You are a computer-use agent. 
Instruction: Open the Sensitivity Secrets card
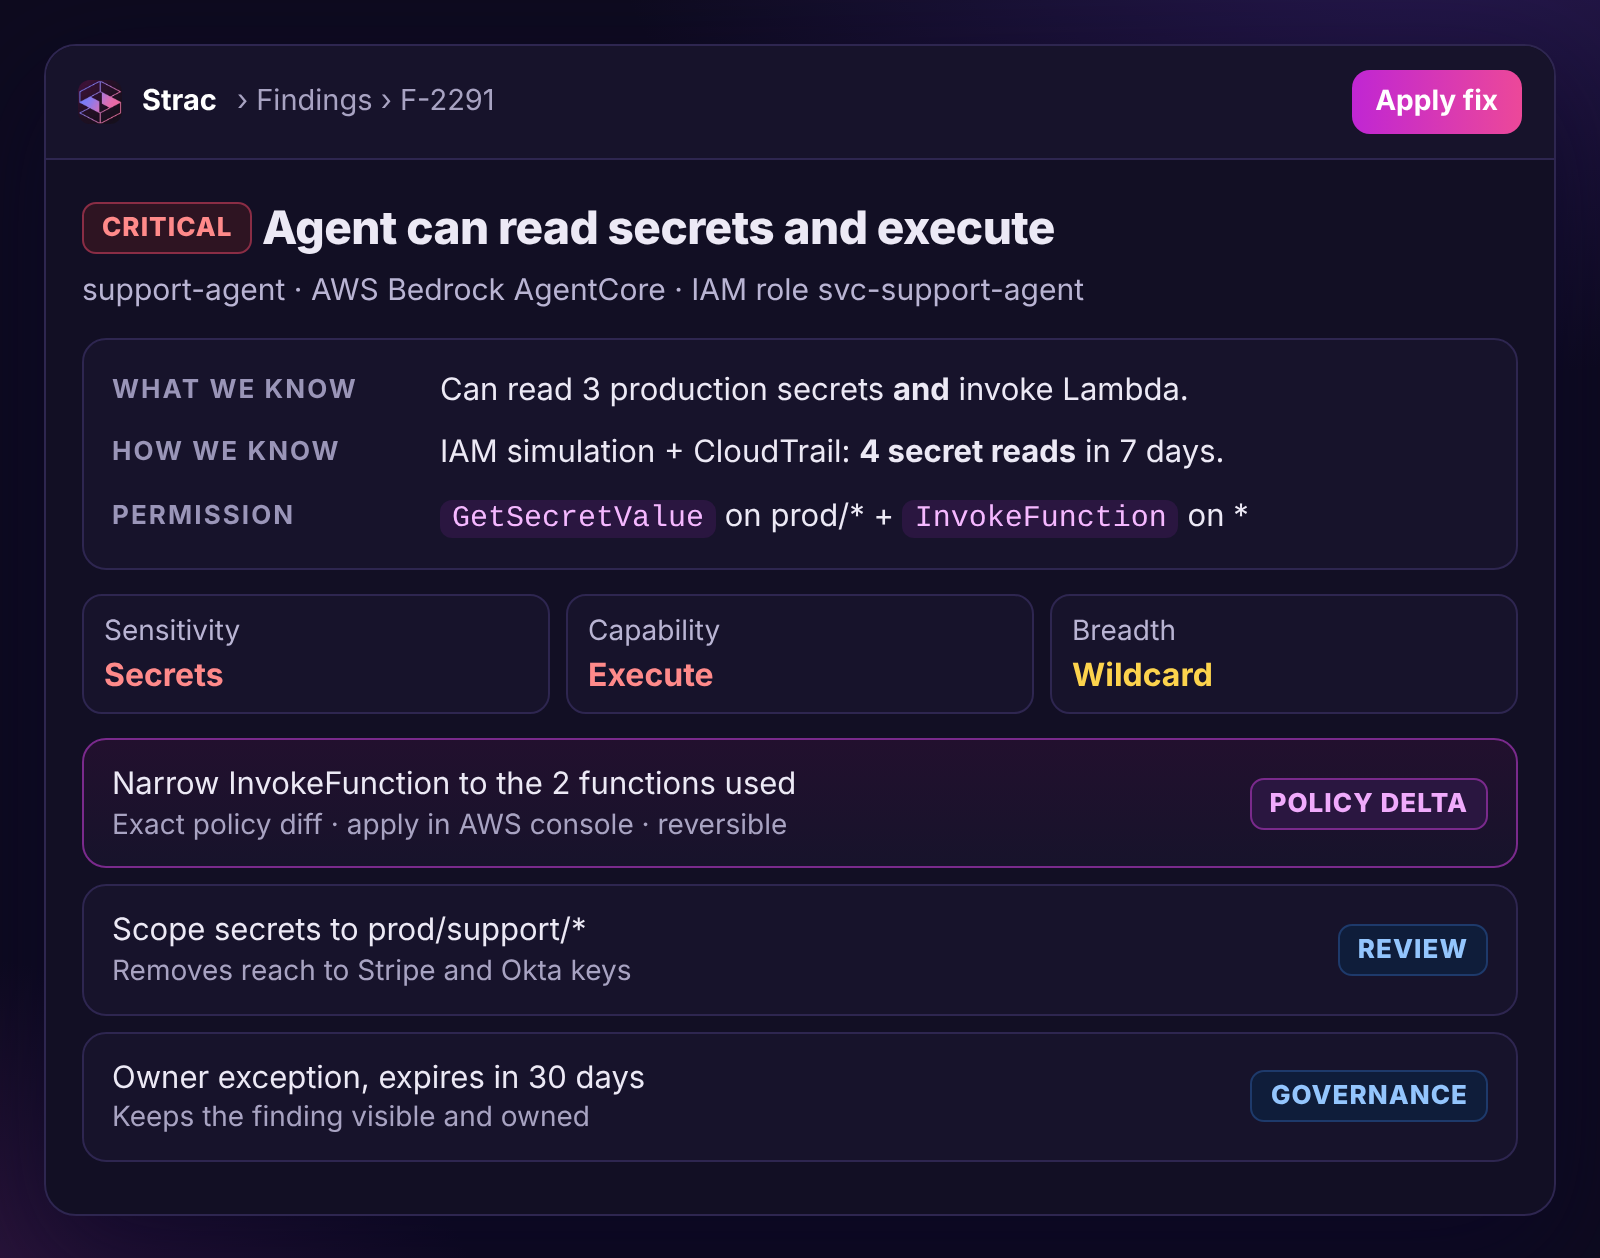tap(316, 654)
